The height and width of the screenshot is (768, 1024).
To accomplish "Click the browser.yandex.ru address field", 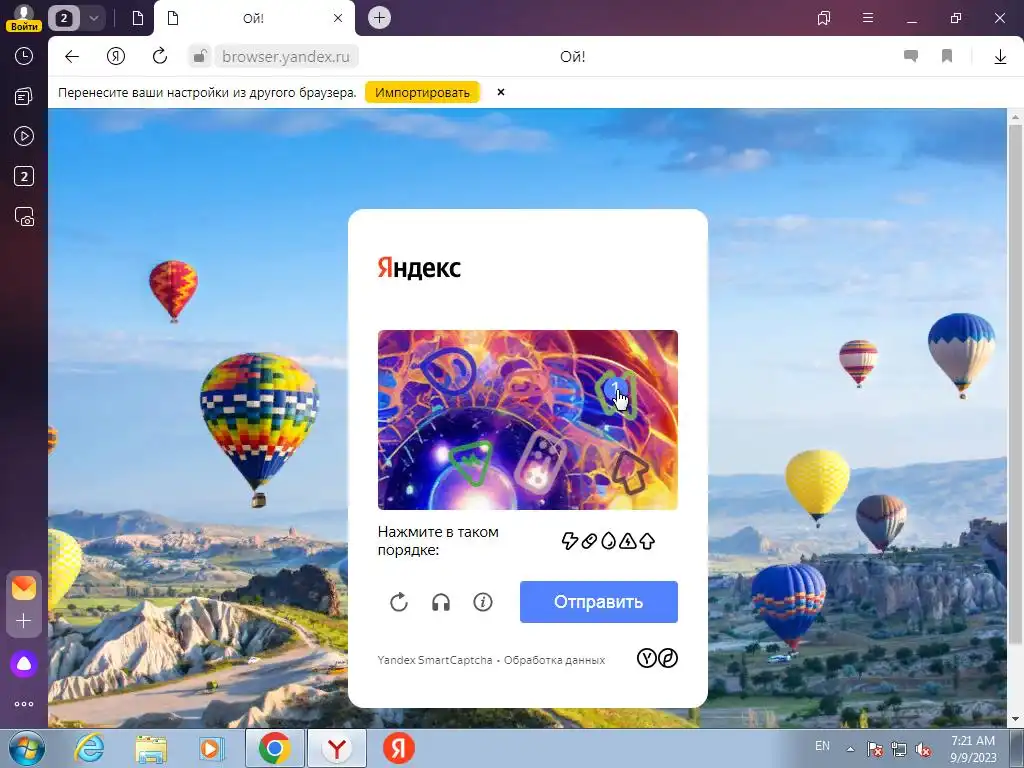I will pos(286,57).
